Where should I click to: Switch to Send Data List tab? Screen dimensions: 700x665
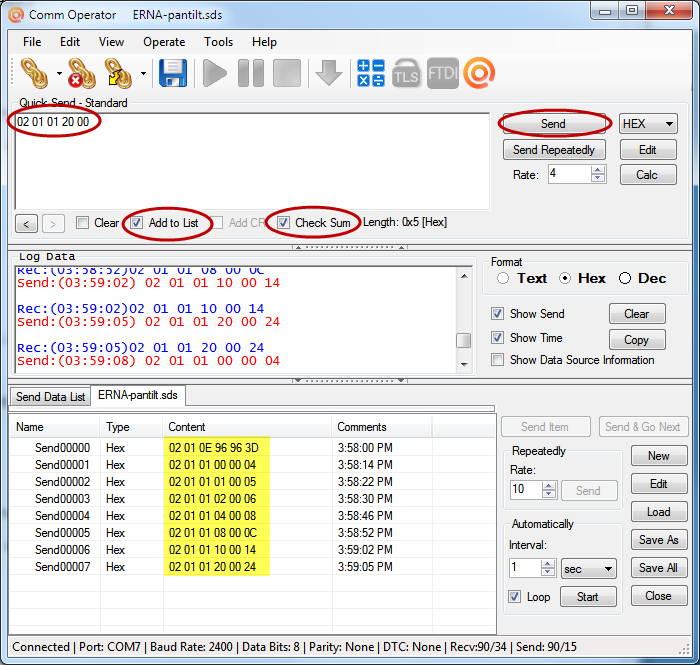(50, 396)
